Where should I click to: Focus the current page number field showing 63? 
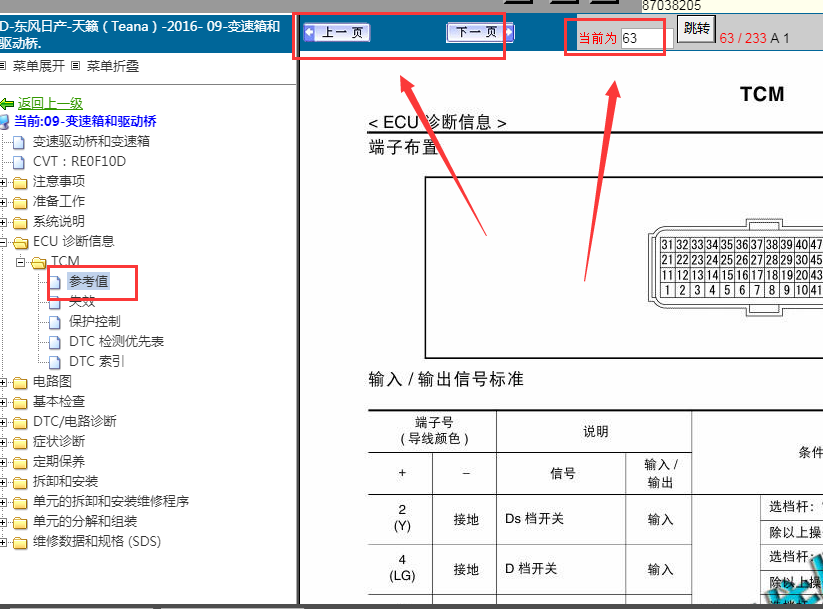(647, 38)
